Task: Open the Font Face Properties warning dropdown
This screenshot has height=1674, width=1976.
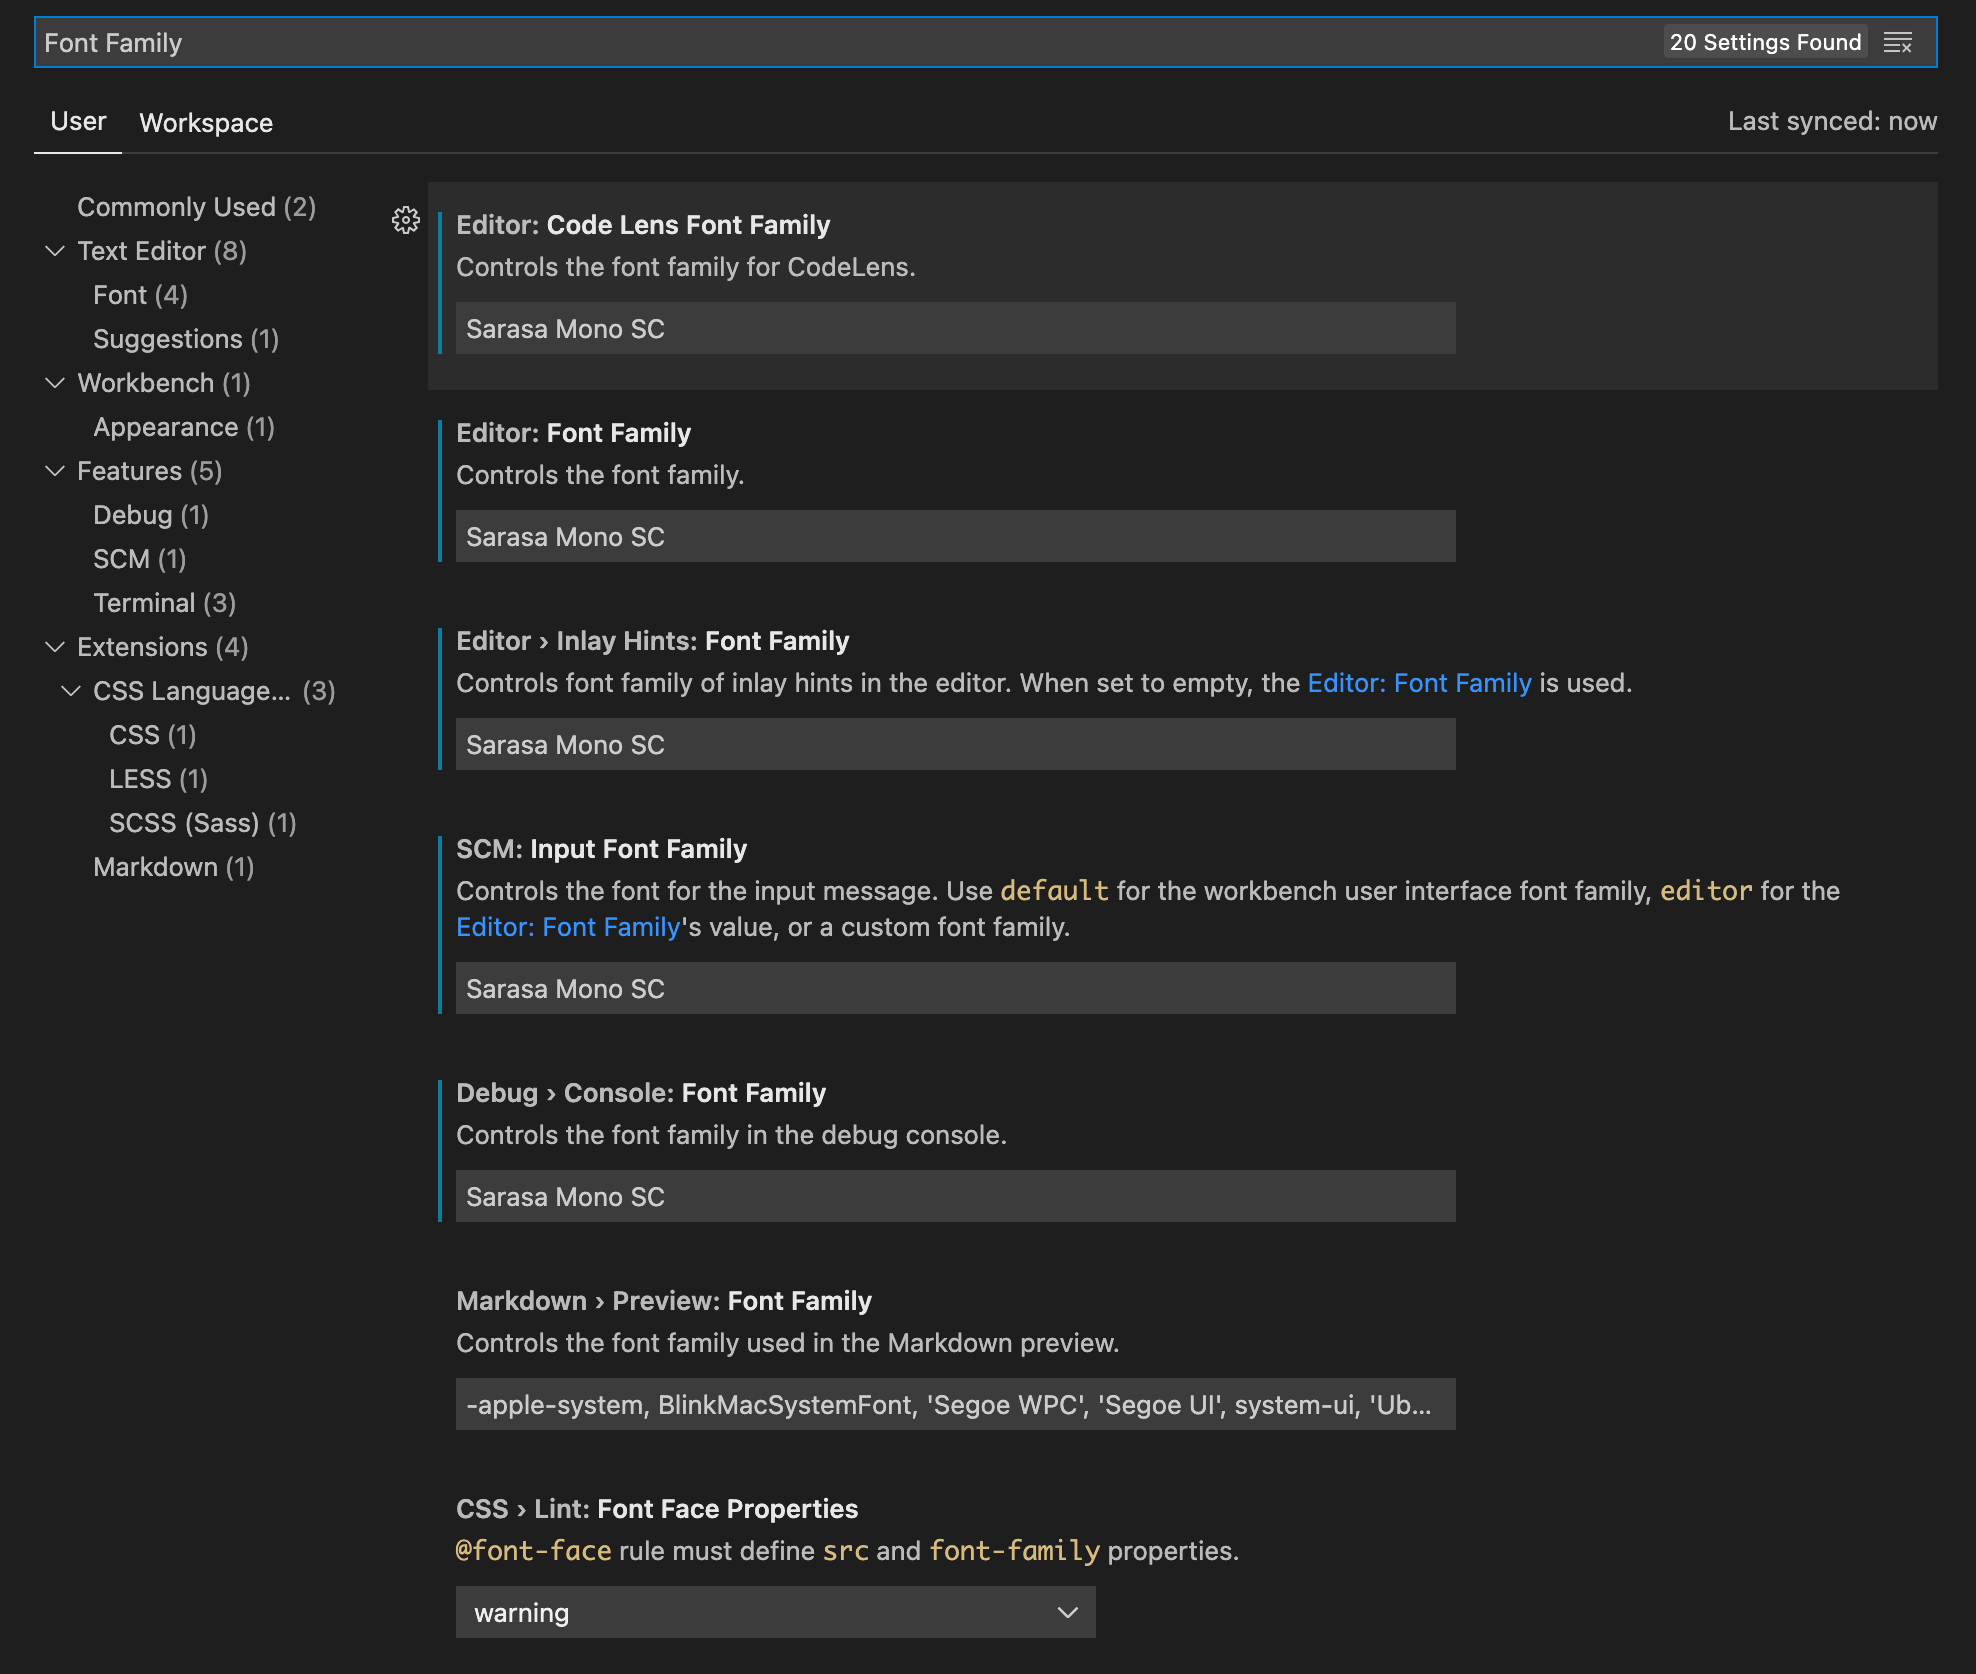Action: [x=775, y=1612]
